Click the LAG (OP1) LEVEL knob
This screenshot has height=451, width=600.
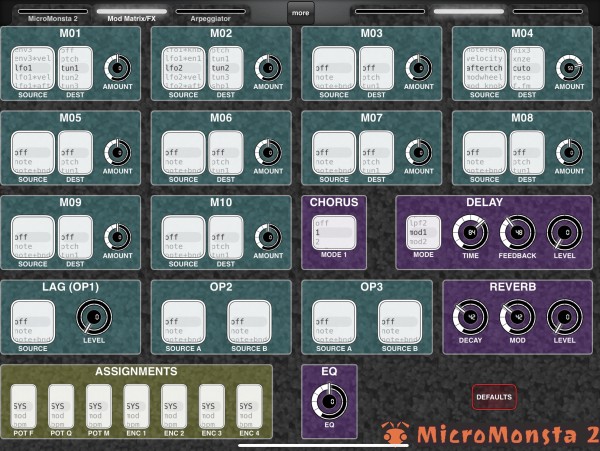tap(94, 317)
